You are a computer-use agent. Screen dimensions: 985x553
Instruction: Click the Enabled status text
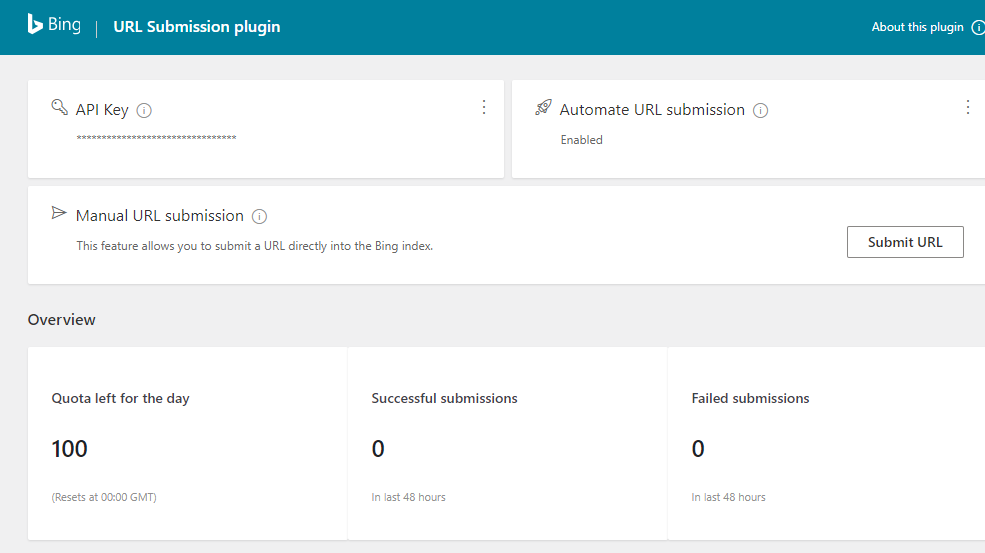pos(582,140)
